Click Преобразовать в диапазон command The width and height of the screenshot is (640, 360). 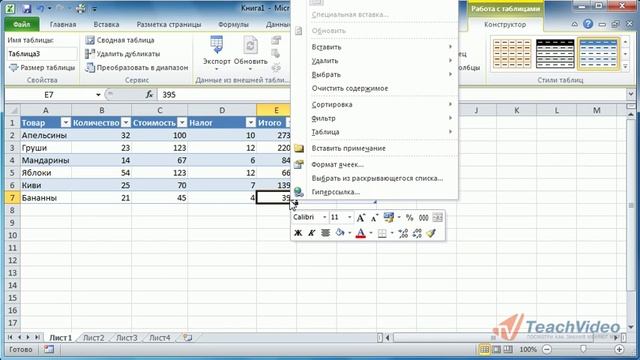[137, 67]
